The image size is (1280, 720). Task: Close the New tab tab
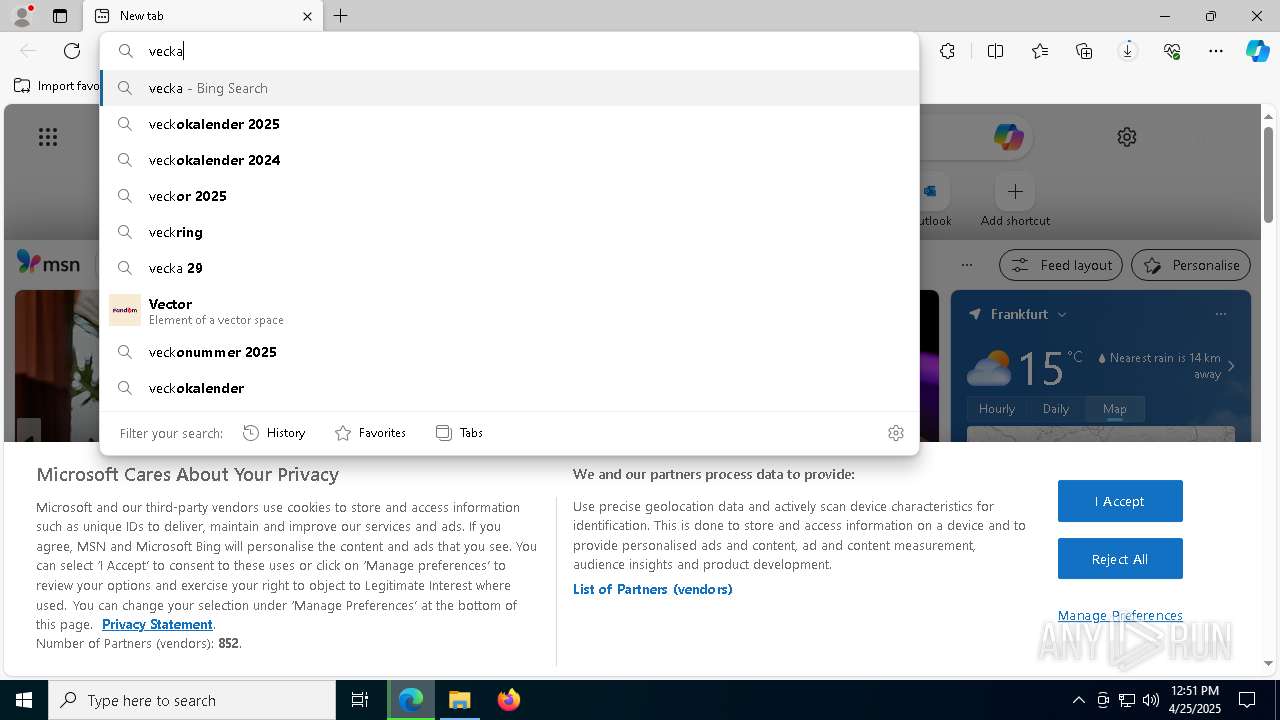[307, 16]
